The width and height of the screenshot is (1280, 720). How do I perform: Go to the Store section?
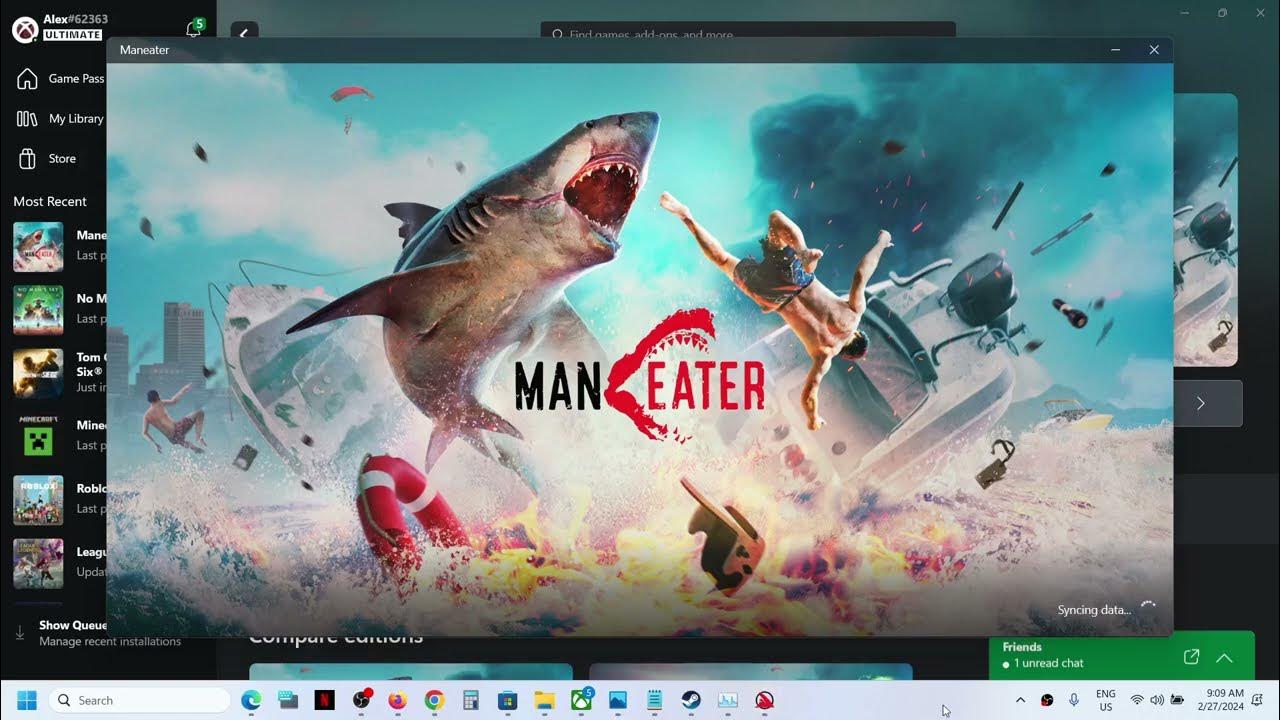[47, 159]
